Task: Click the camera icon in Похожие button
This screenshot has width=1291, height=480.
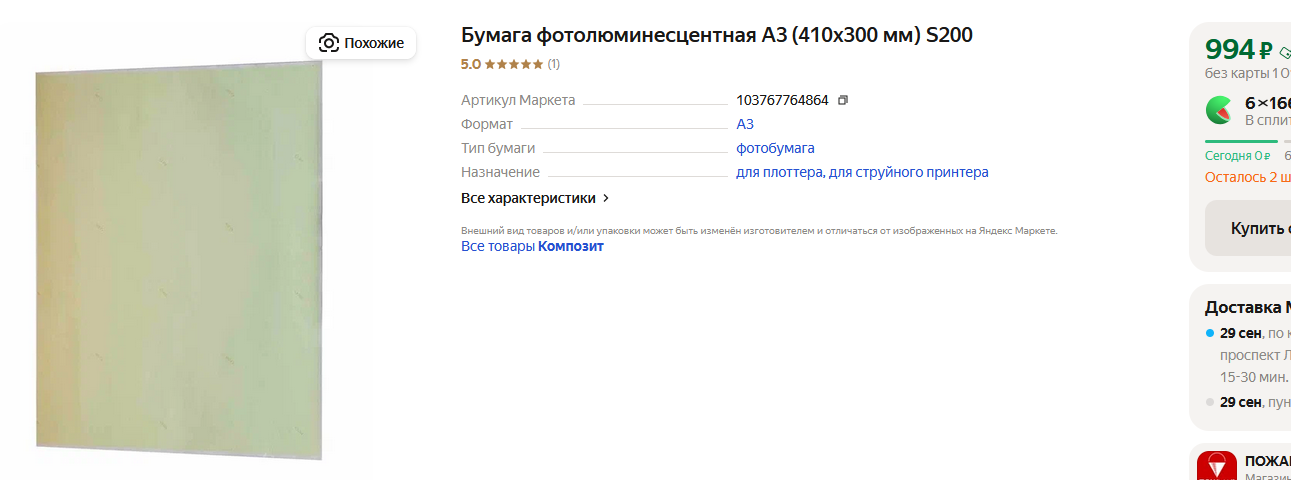Action: click(x=328, y=43)
